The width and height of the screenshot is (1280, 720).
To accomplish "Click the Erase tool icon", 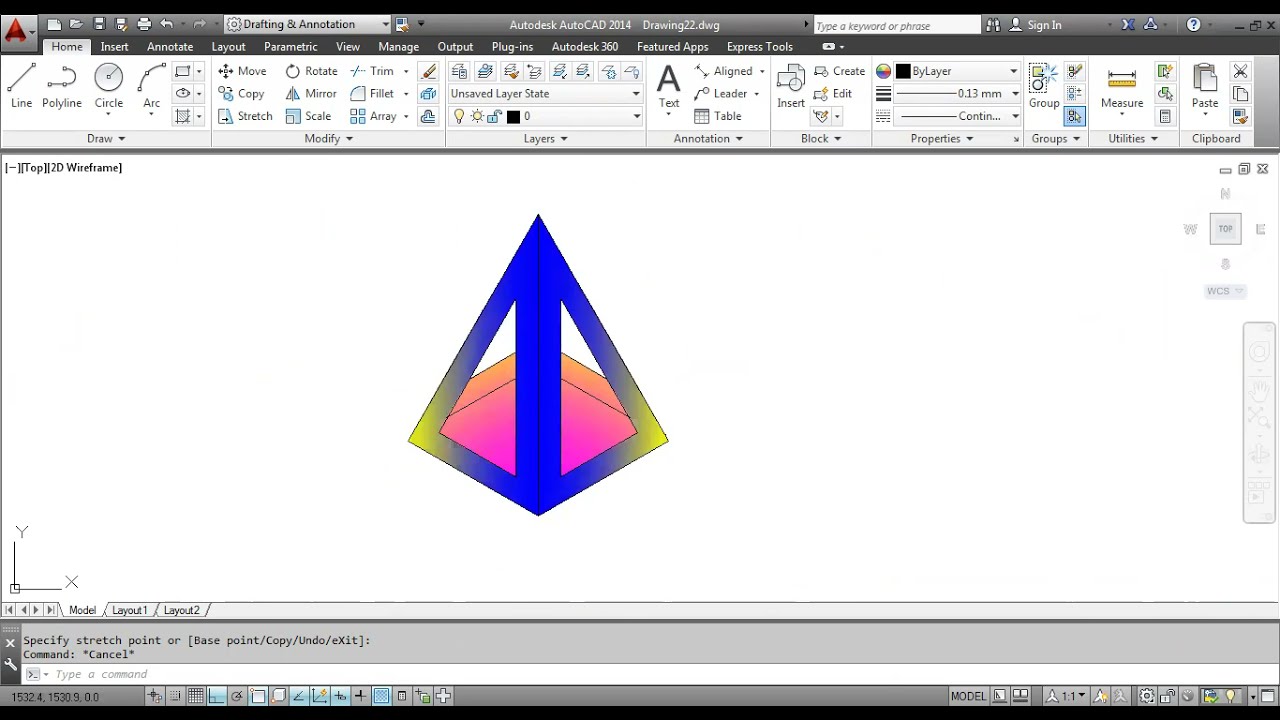I will pyautogui.click(x=429, y=71).
